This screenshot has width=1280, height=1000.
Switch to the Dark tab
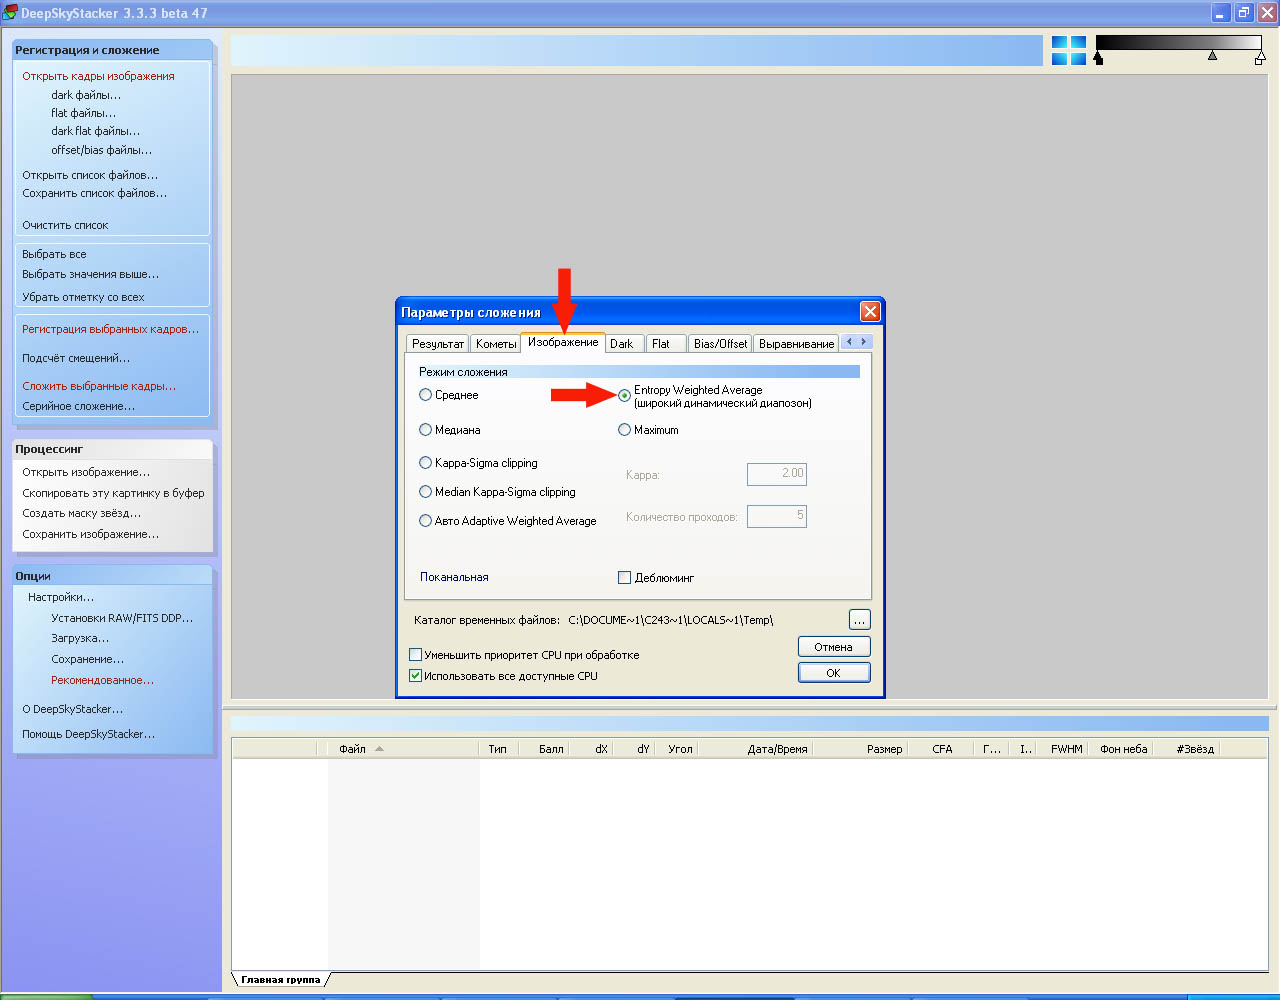pos(622,344)
